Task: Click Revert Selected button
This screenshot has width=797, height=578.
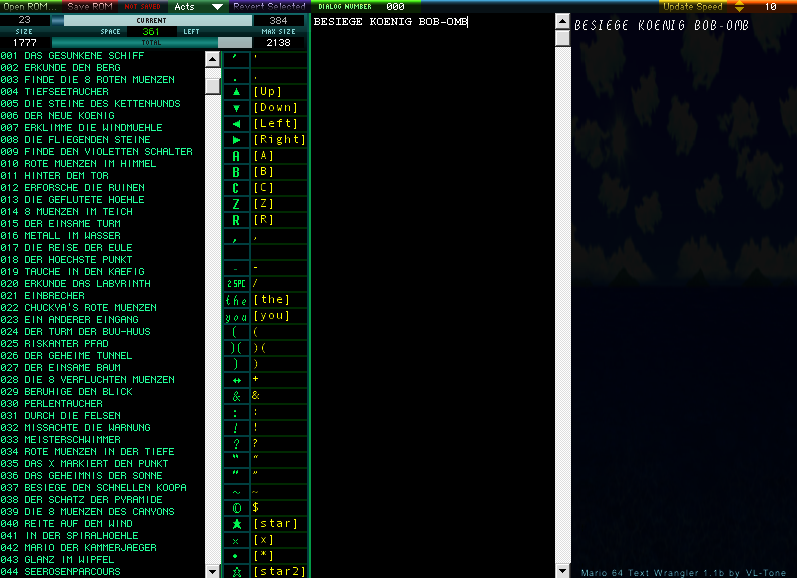Action: point(269,6)
